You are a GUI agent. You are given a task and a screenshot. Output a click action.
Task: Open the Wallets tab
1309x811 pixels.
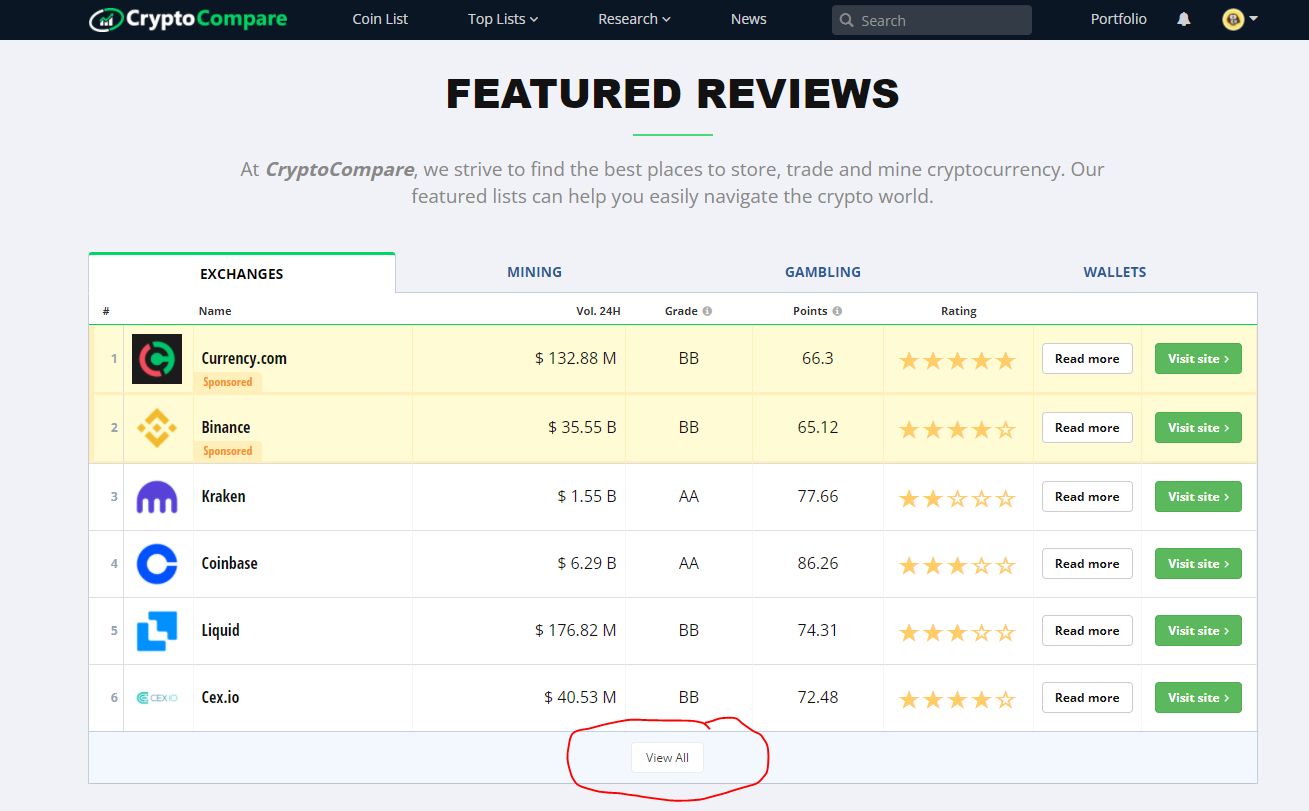(x=1114, y=271)
